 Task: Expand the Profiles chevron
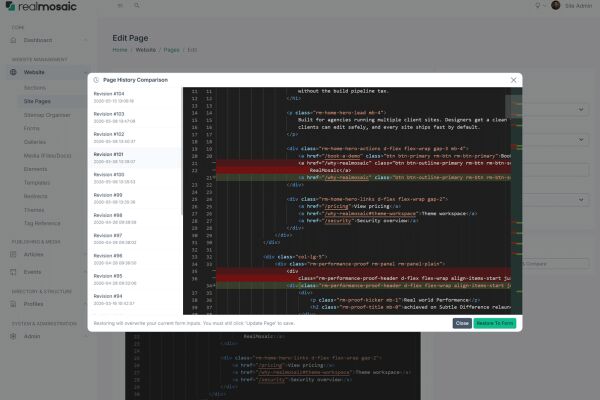85,304
